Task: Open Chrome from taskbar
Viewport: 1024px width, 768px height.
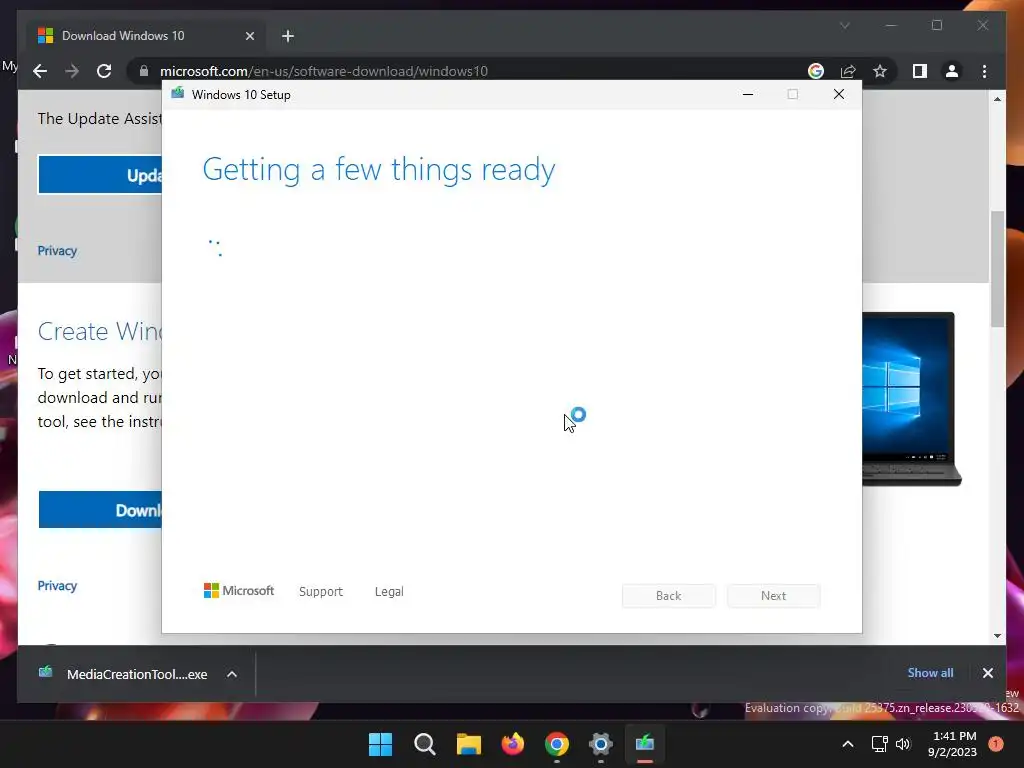Action: pyautogui.click(x=557, y=743)
